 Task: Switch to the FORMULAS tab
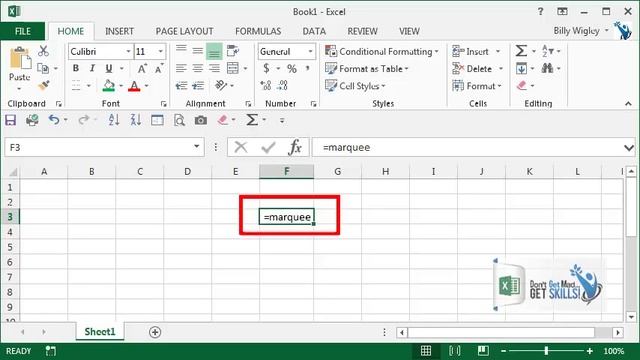point(258,31)
